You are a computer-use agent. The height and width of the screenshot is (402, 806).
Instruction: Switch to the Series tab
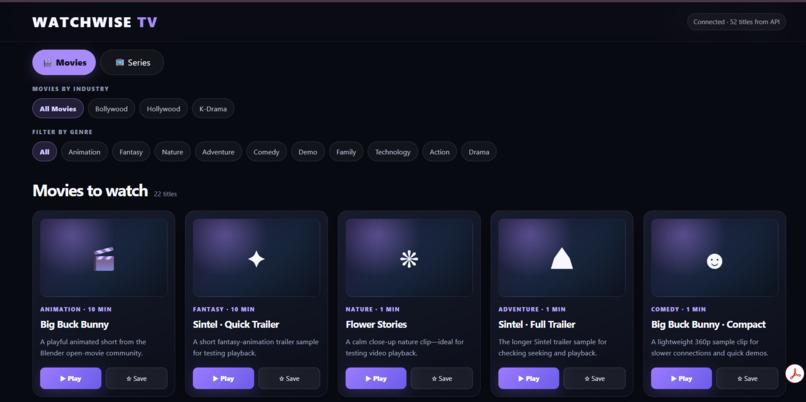tap(132, 62)
